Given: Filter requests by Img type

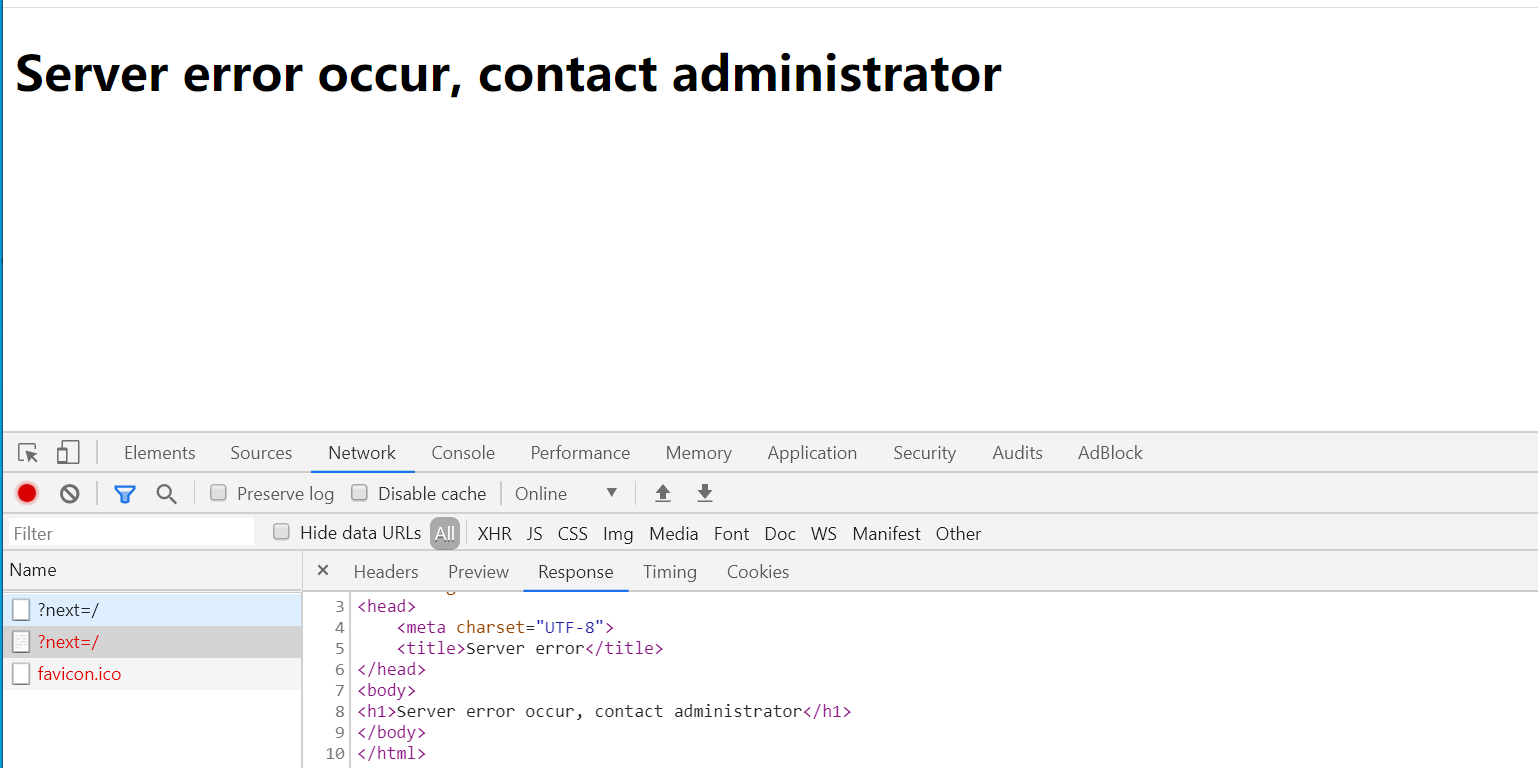Looking at the screenshot, I should coord(618,533).
